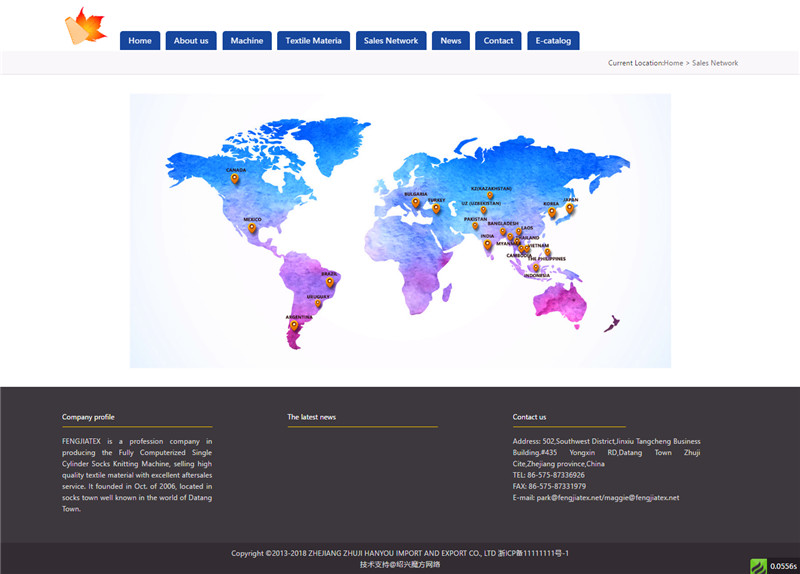Click the Contact navigation button
The image size is (800, 574).
(x=498, y=41)
